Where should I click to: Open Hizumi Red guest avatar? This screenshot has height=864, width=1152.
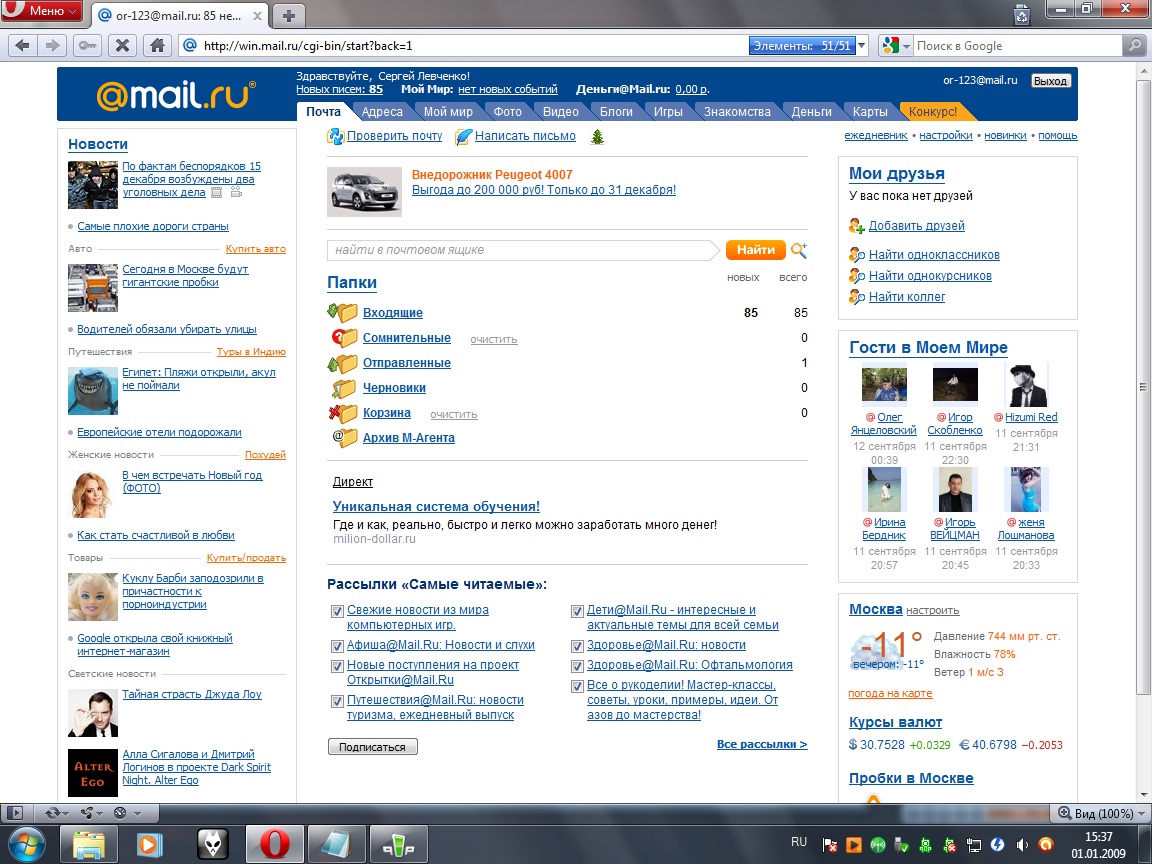click(1026, 385)
